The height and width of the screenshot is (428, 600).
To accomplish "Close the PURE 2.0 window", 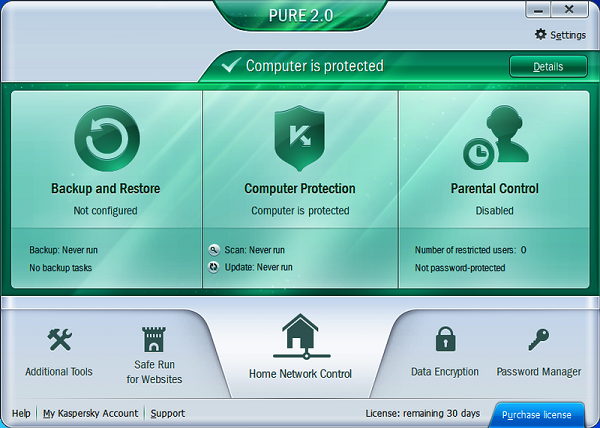I will 569,10.
